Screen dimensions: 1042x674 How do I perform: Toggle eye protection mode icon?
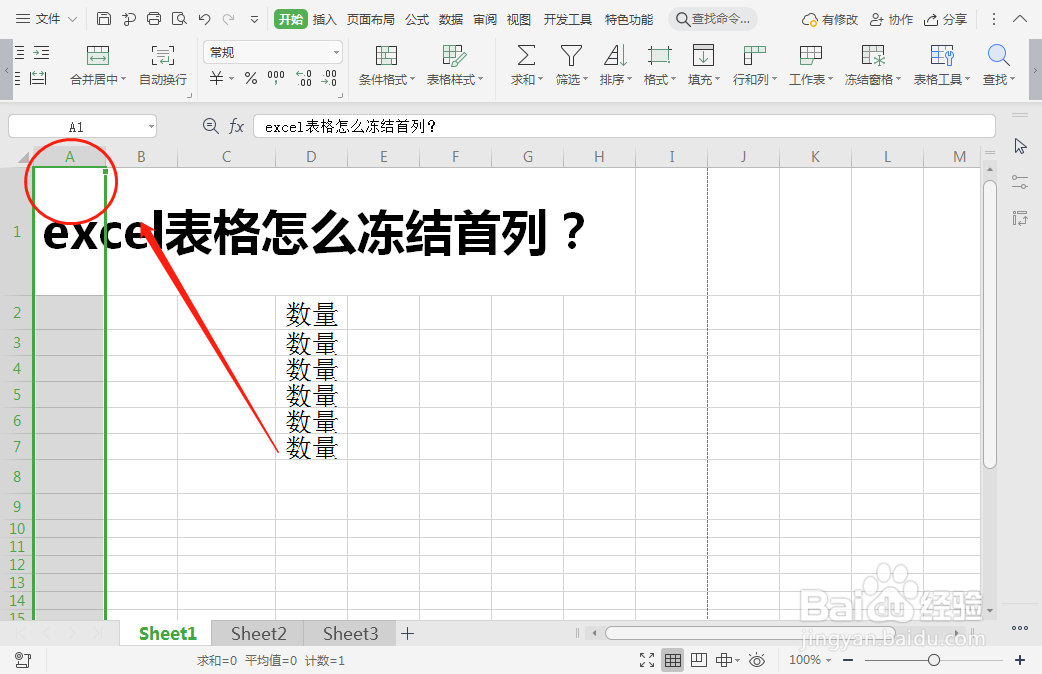(757, 660)
